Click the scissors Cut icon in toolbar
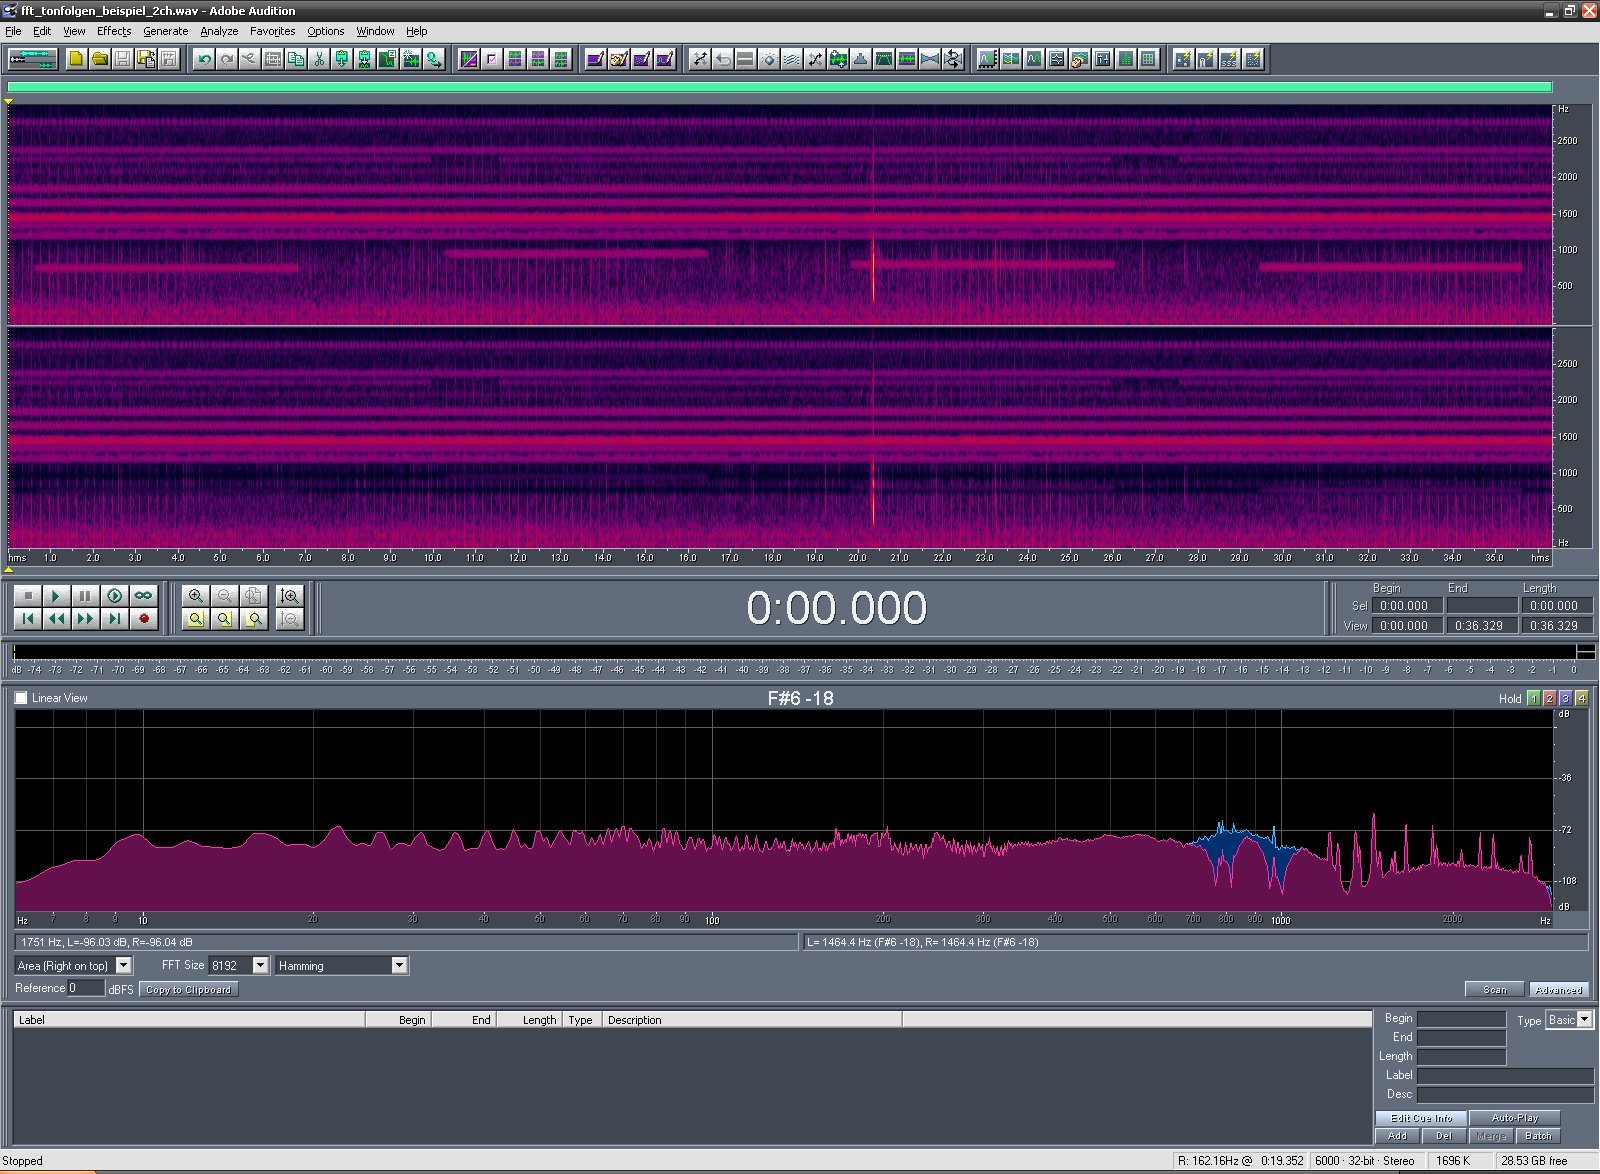The height and width of the screenshot is (1174, 1600). (319, 60)
